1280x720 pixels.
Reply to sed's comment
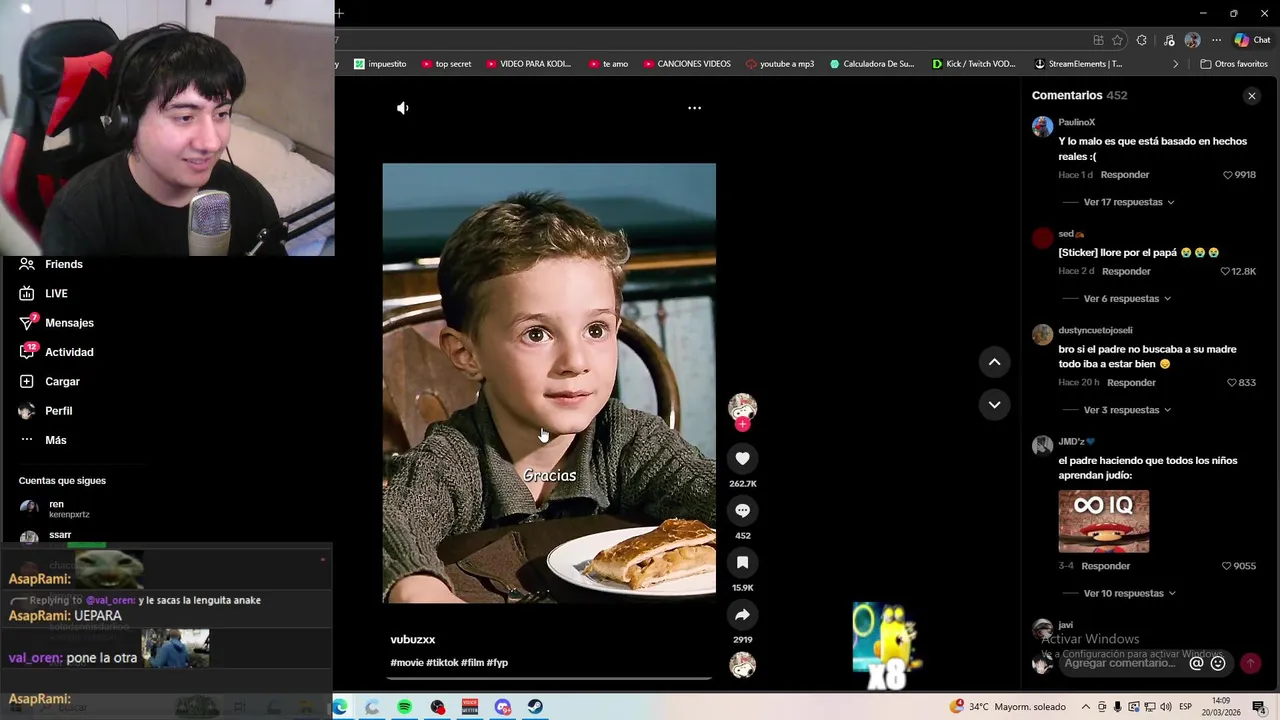coord(1126,272)
